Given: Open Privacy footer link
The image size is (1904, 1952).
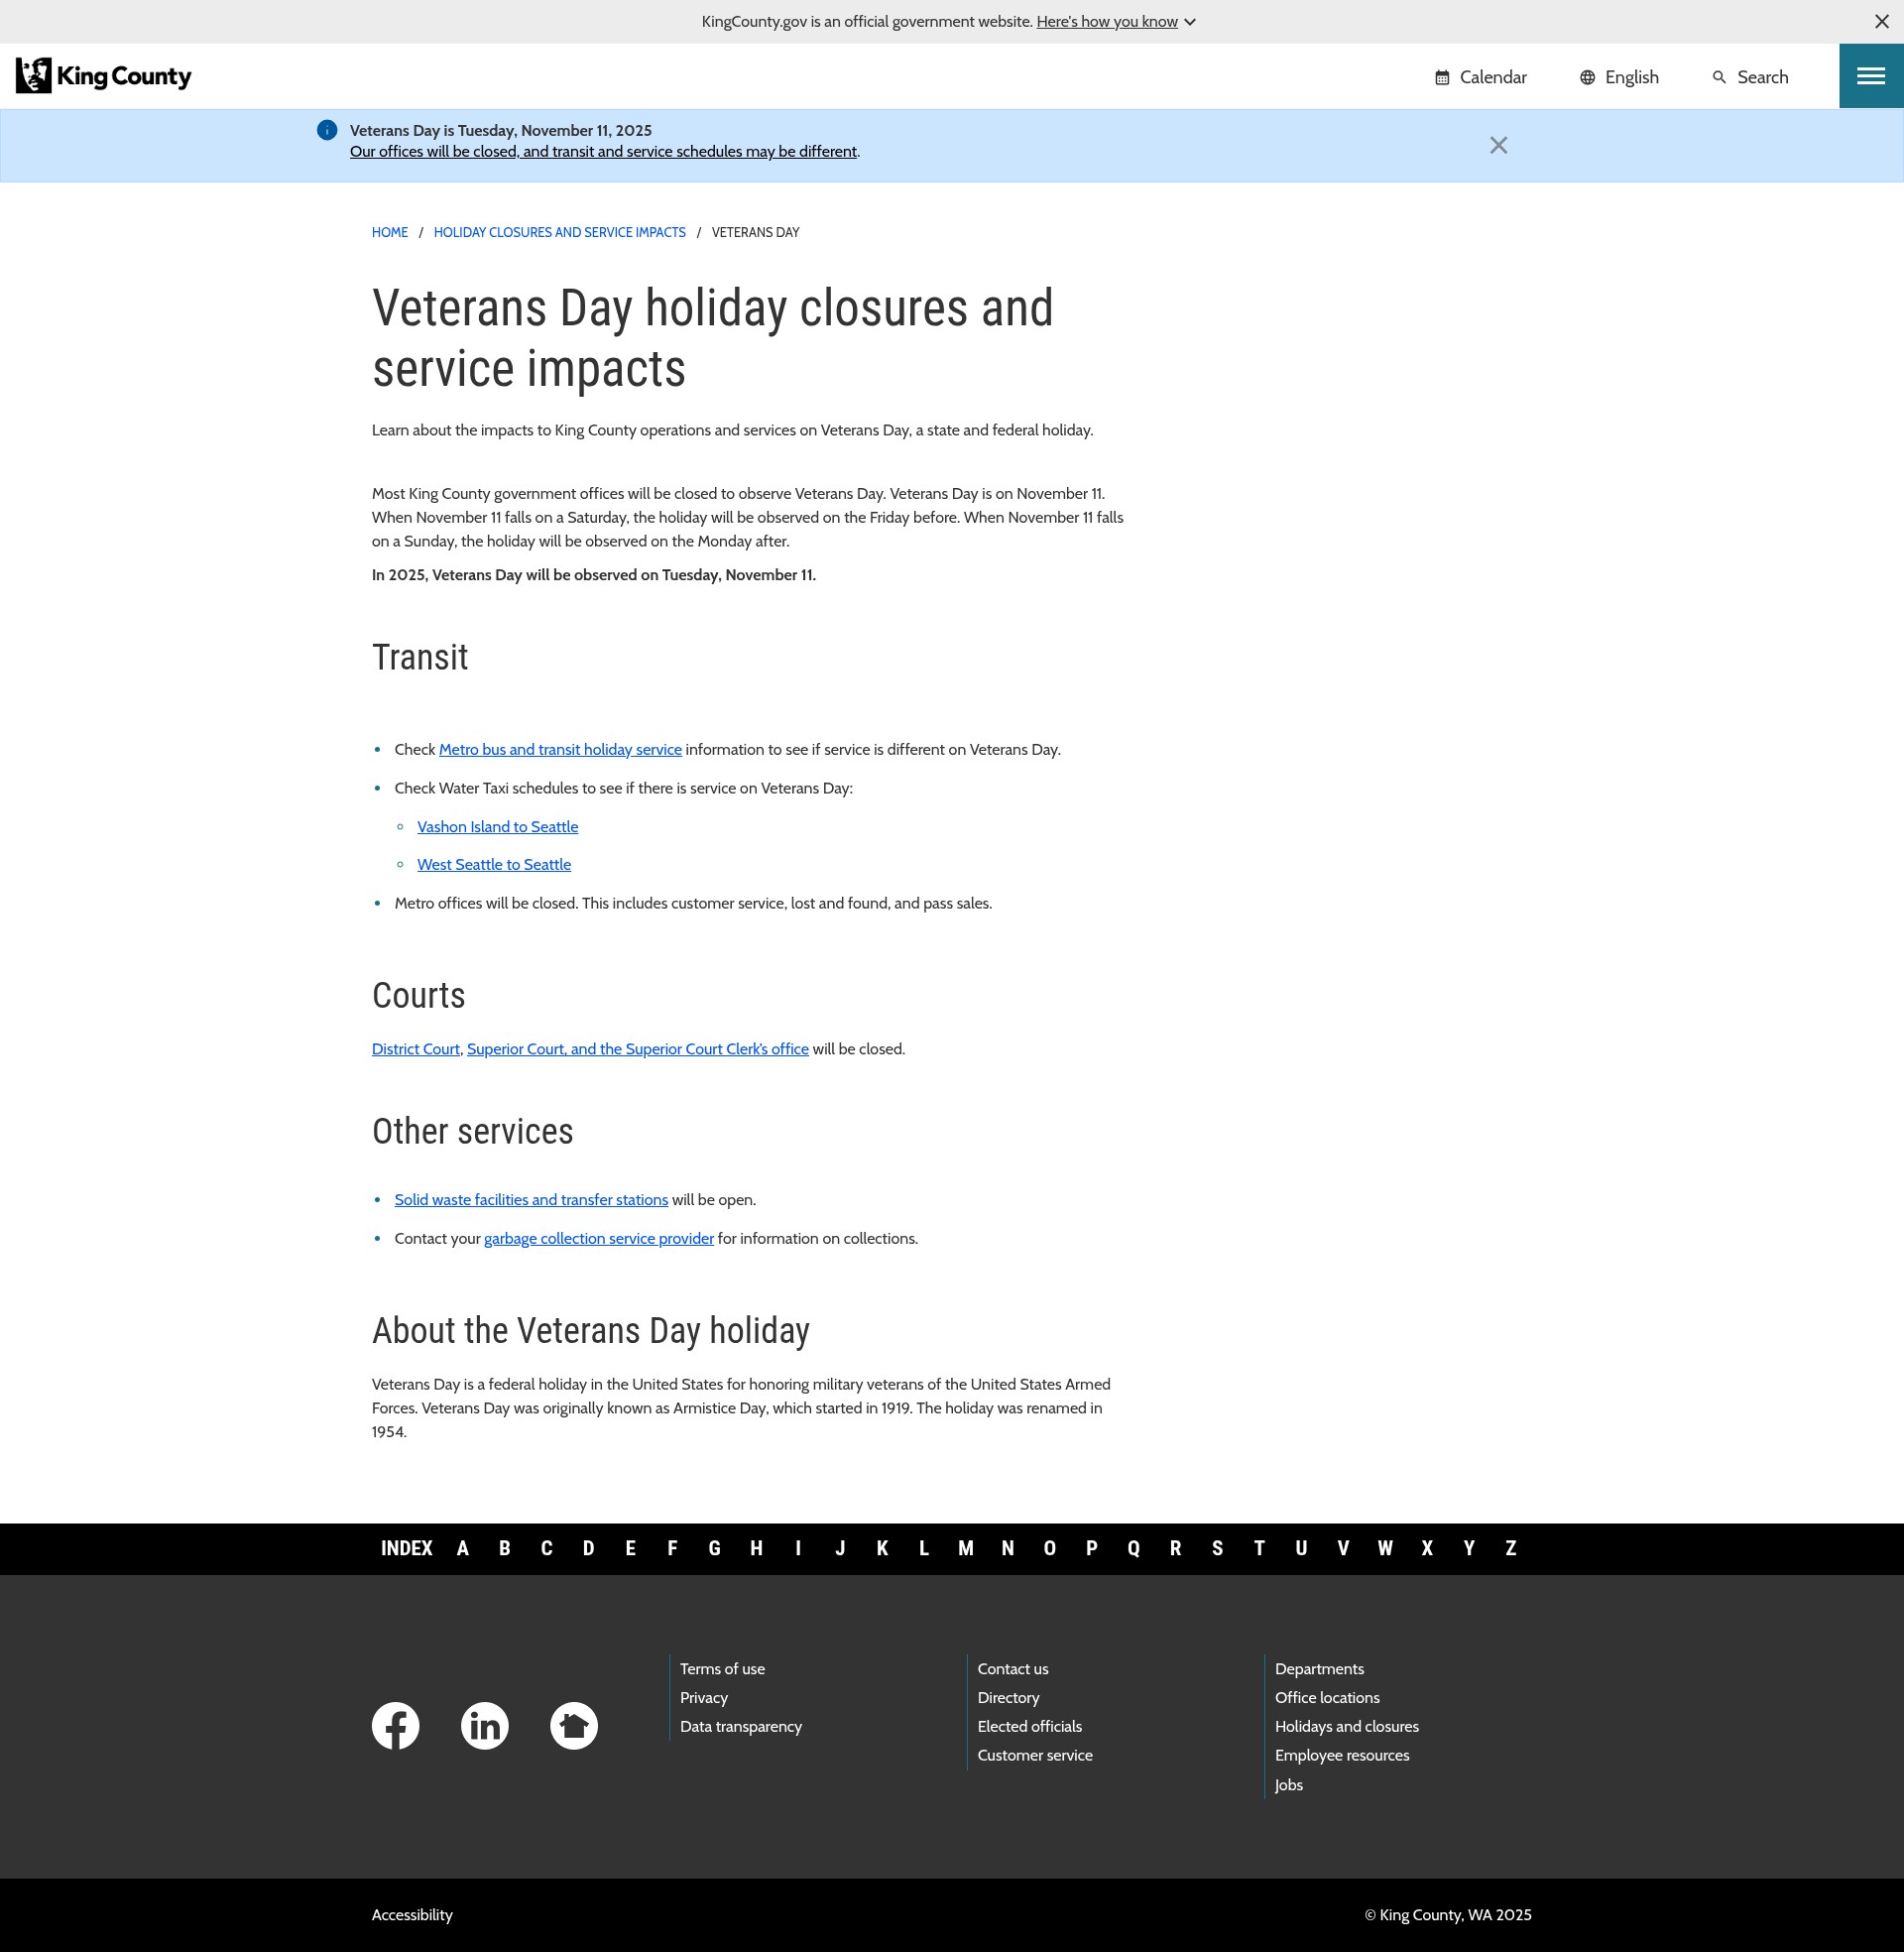Looking at the screenshot, I should (704, 1698).
